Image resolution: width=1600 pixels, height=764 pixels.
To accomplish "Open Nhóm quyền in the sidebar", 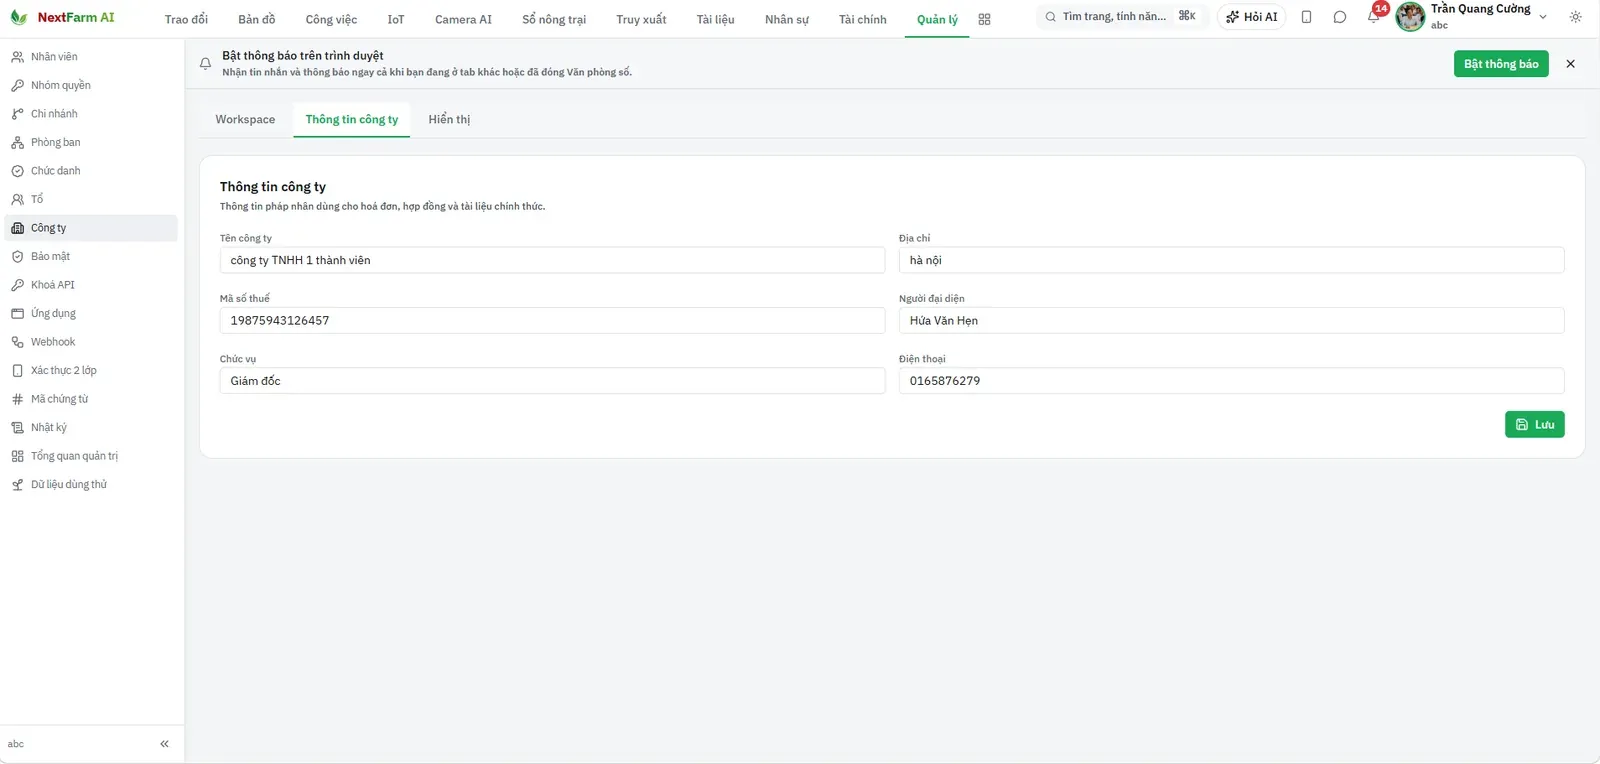I will tap(91, 85).
